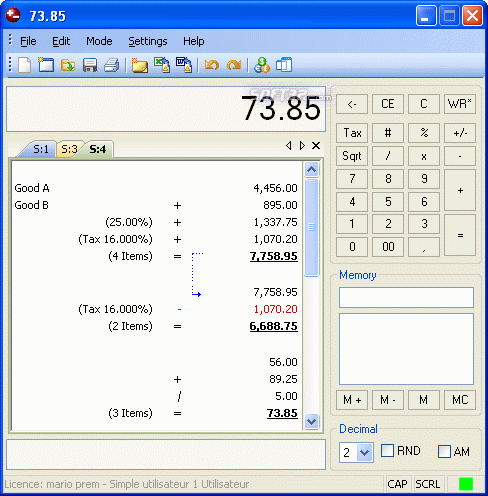Click the new window icon in toolbar
Image resolution: width=488 pixels, height=496 pixels.
pos(46,65)
